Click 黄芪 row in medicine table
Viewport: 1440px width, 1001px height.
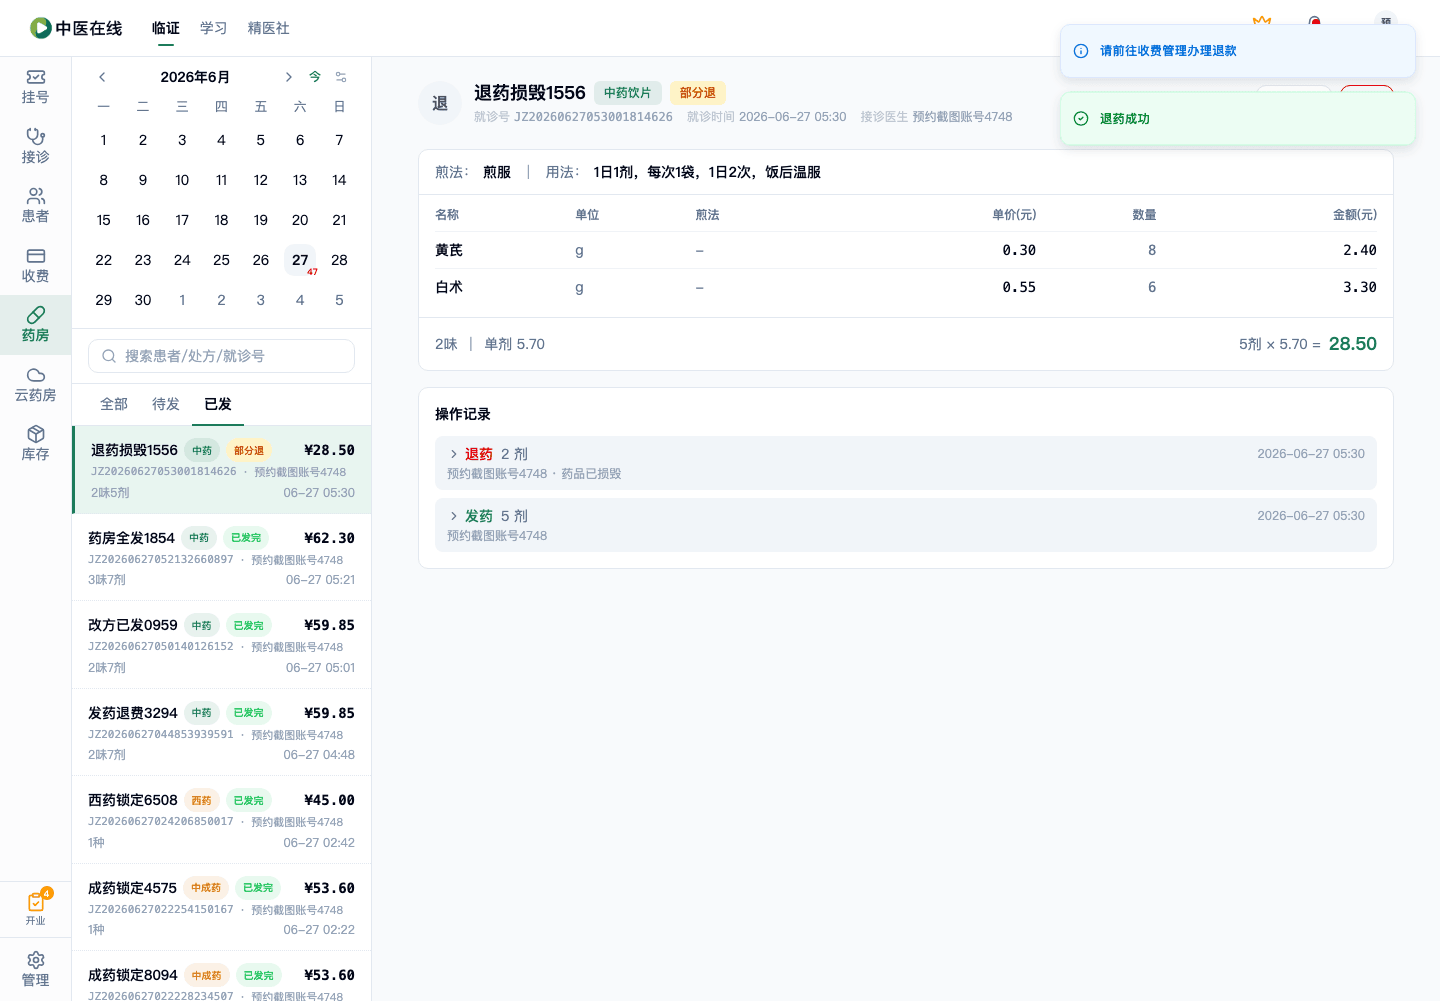(x=906, y=250)
